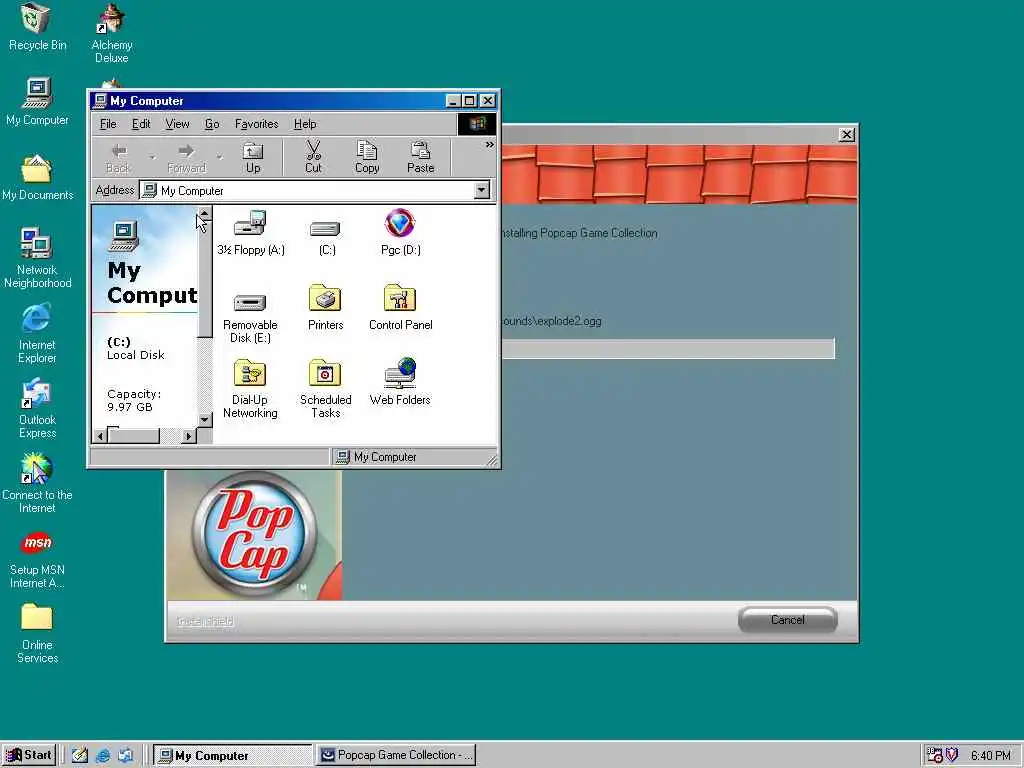Click the Forward toolbar button
Viewport: 1024px width, 768px height.
(186, 158)
